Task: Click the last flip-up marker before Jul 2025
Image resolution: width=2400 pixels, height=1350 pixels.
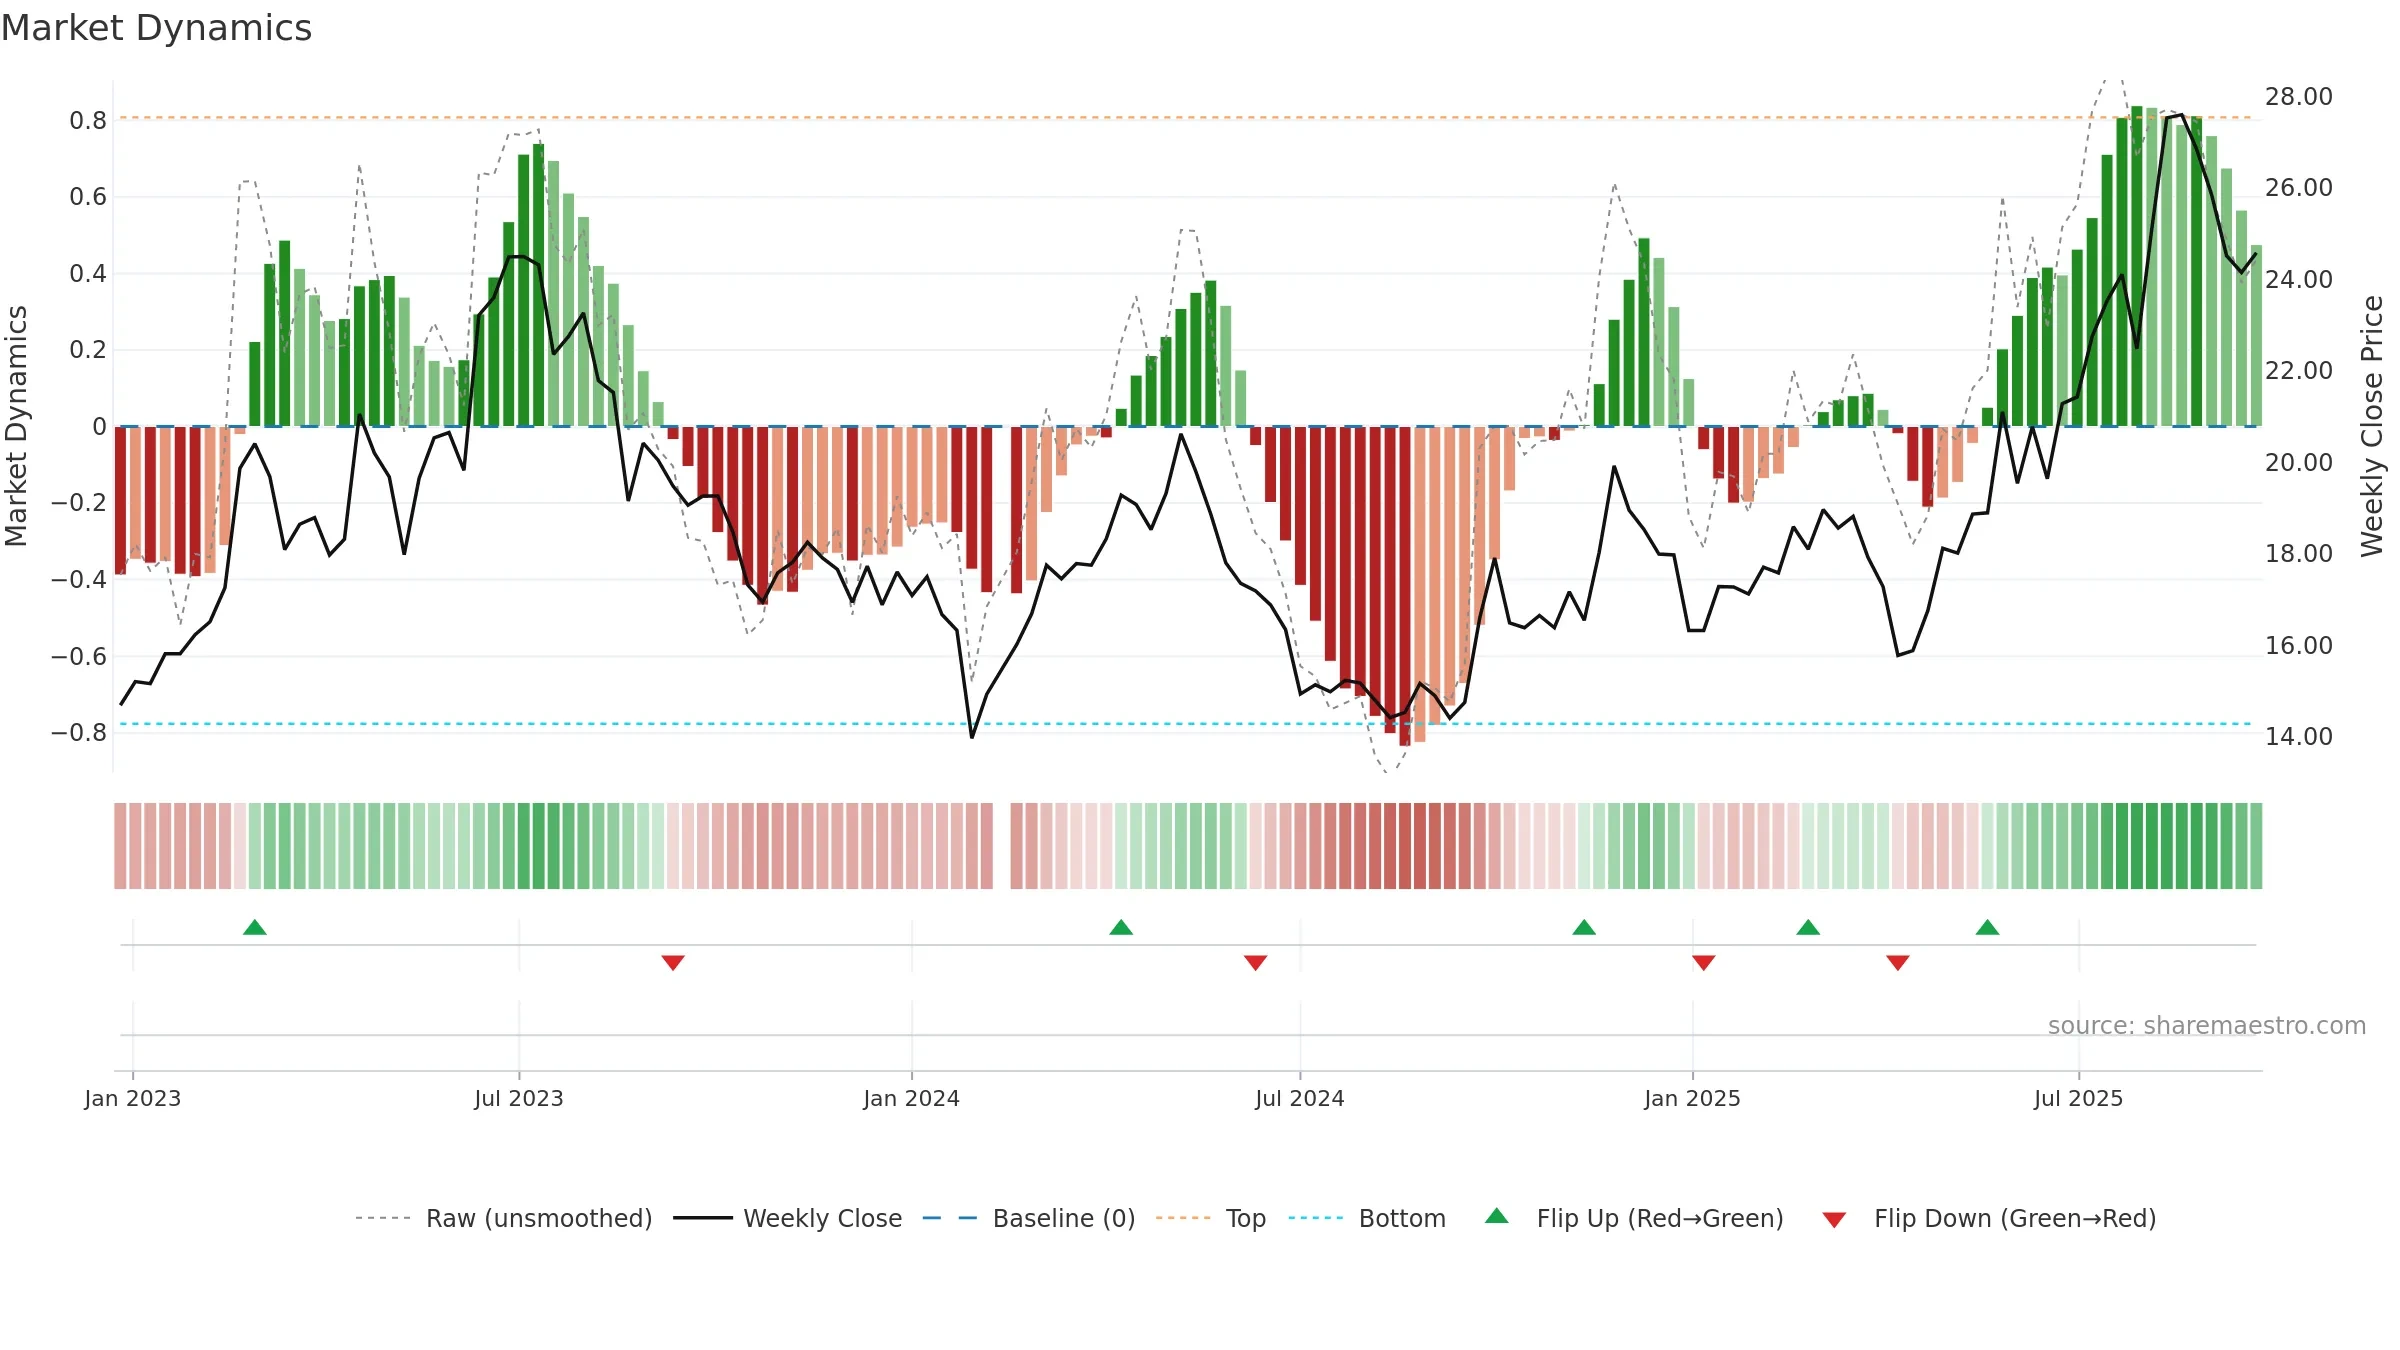Action: (1988, 927)
